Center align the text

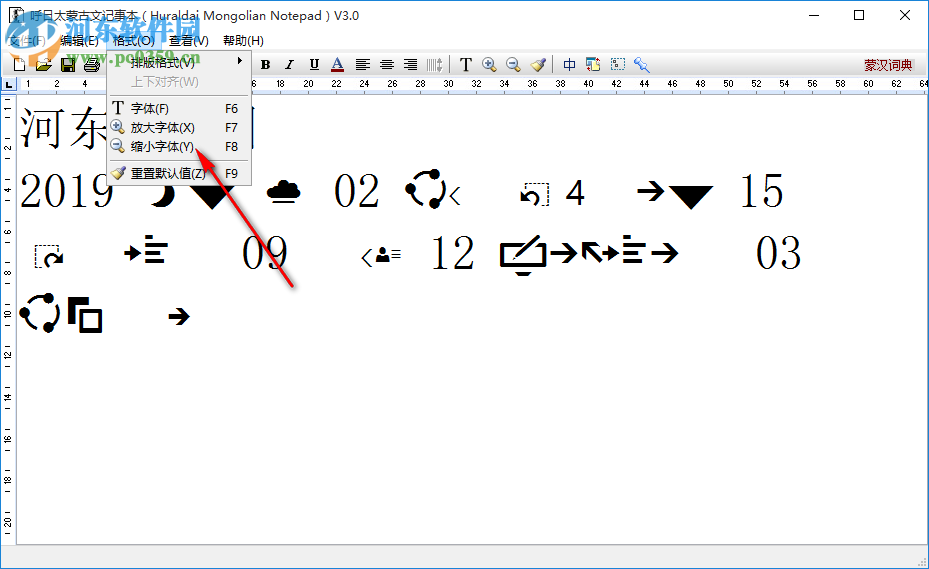387,65
